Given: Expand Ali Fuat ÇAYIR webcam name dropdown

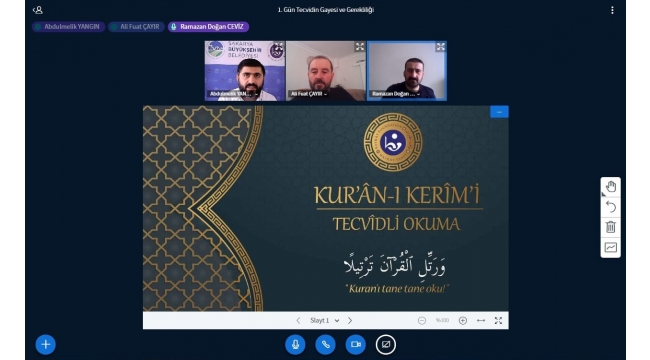Looking at the screenshot, I should point(309,94).
